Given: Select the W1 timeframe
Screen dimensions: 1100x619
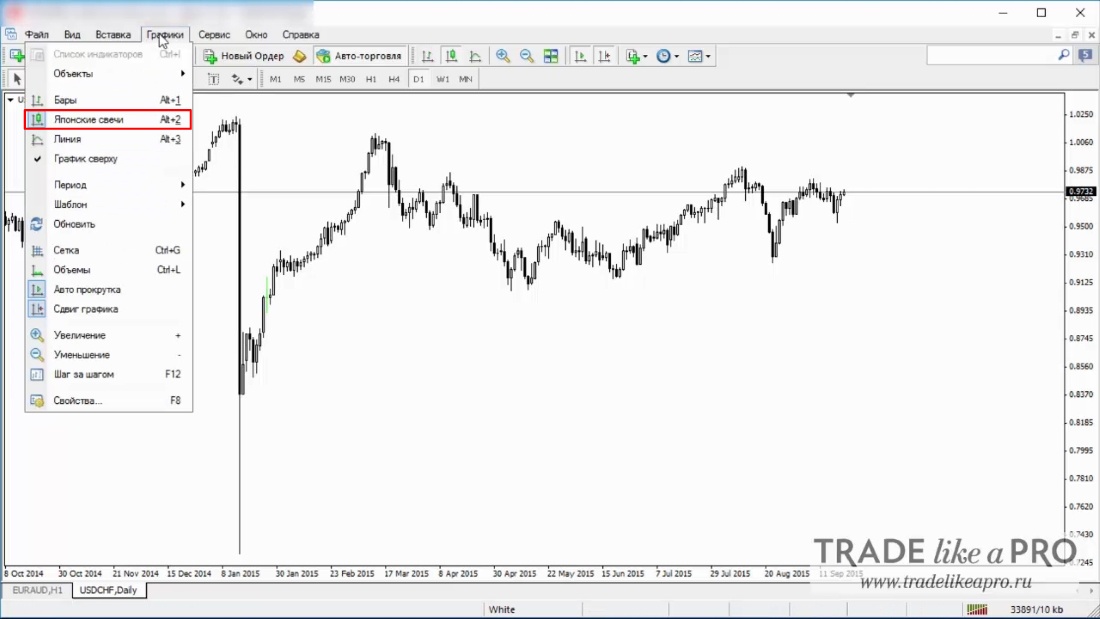Looking at the screenshot, I should click(x=443, y=79).
